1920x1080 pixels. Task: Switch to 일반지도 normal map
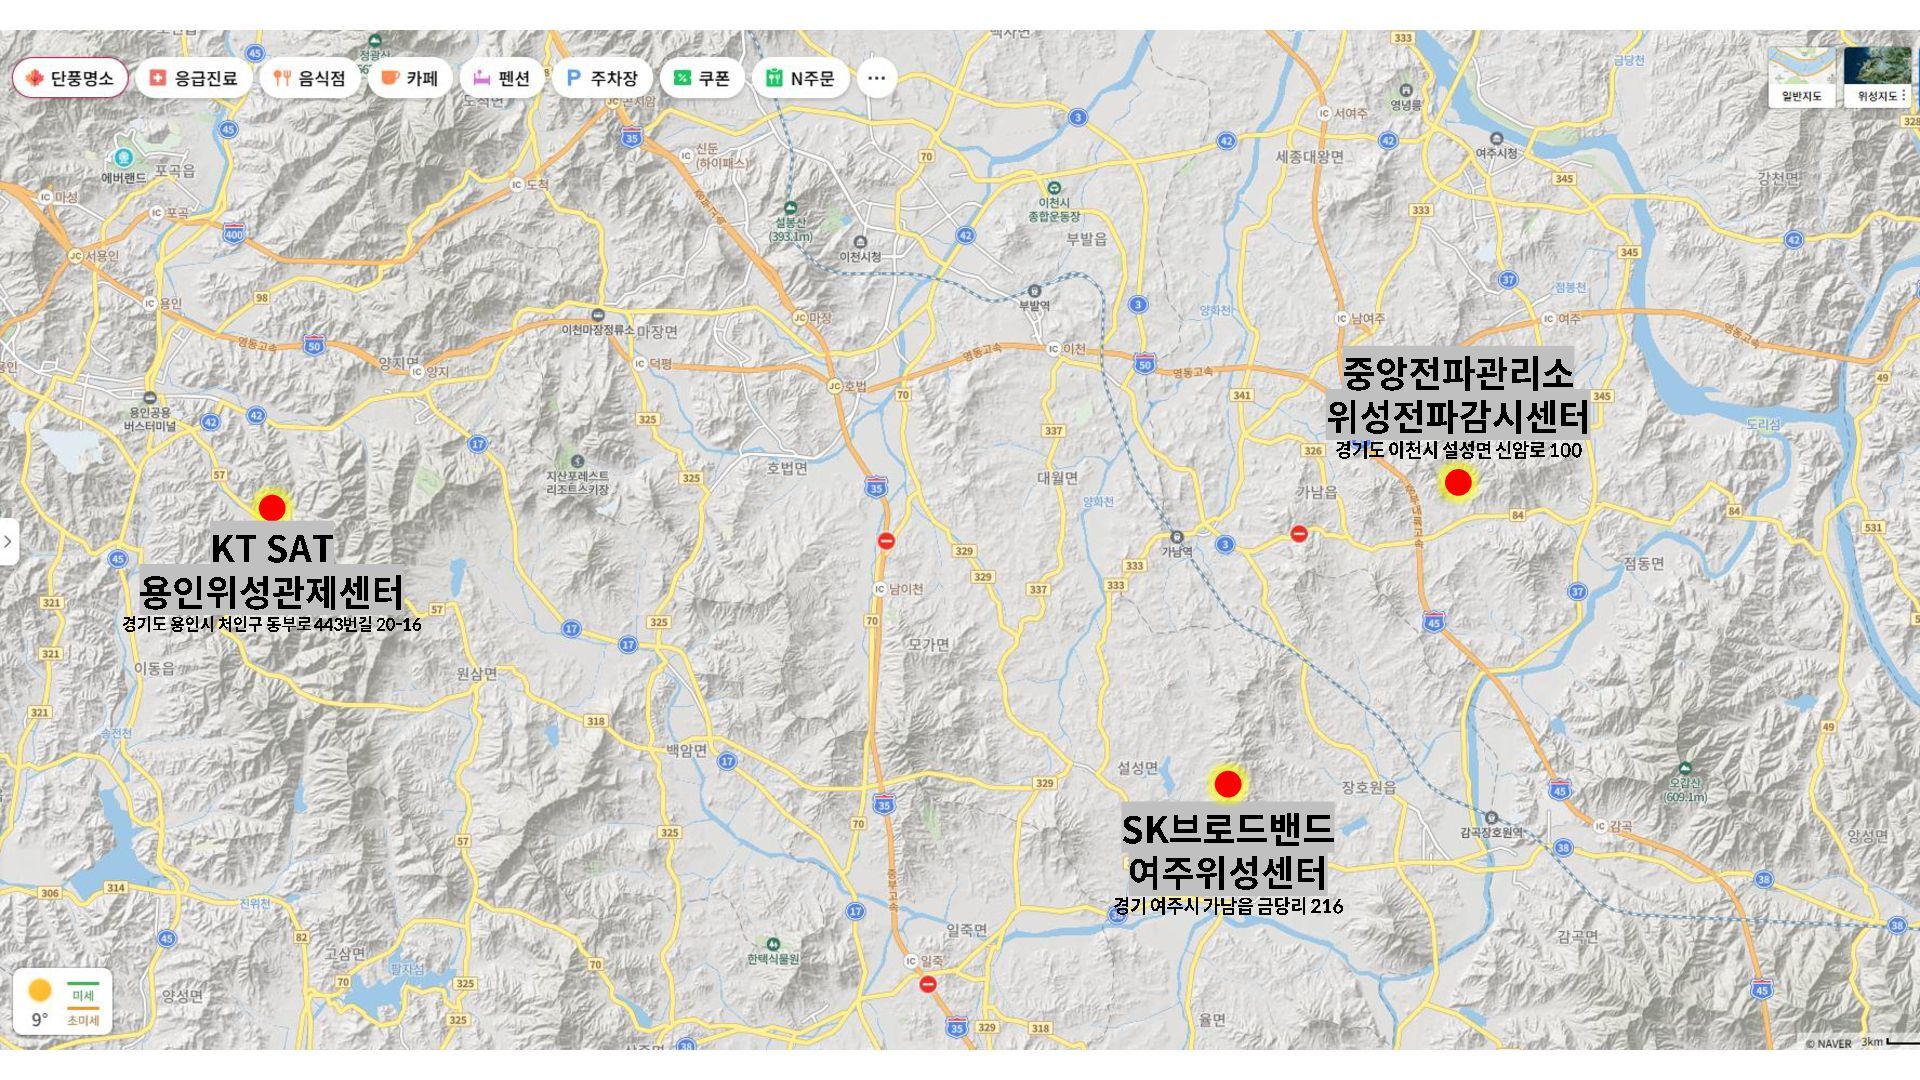click(1801, 76)
